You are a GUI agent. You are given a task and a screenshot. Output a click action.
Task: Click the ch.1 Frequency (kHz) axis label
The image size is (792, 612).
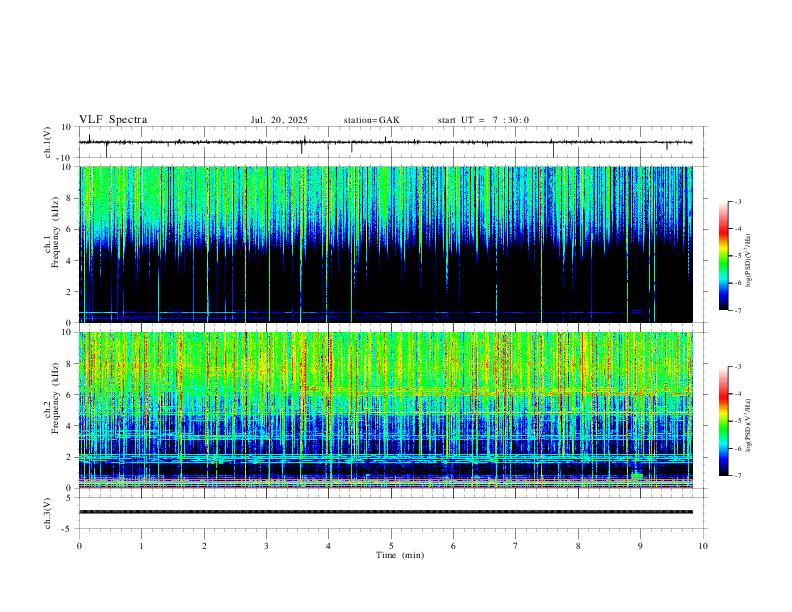pyautogui.click(x=55, y=232)
